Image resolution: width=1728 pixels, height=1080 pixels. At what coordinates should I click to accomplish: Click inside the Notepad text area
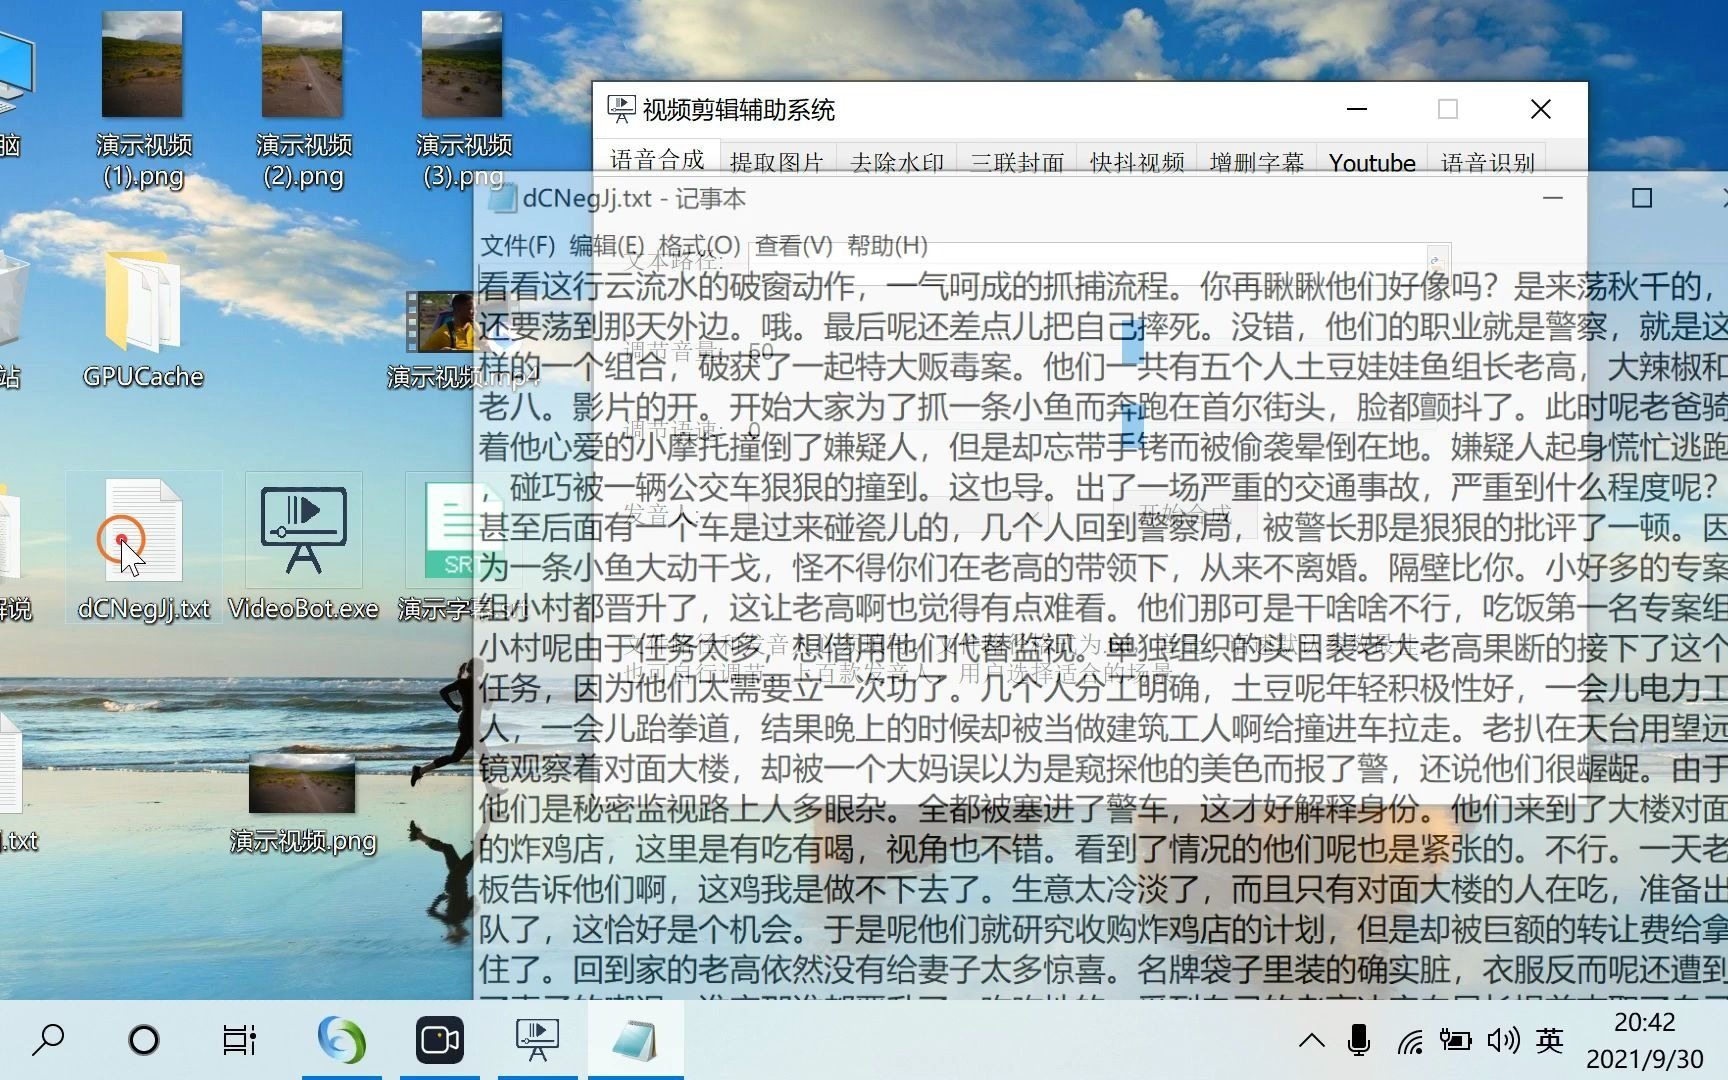[1100, 630]
